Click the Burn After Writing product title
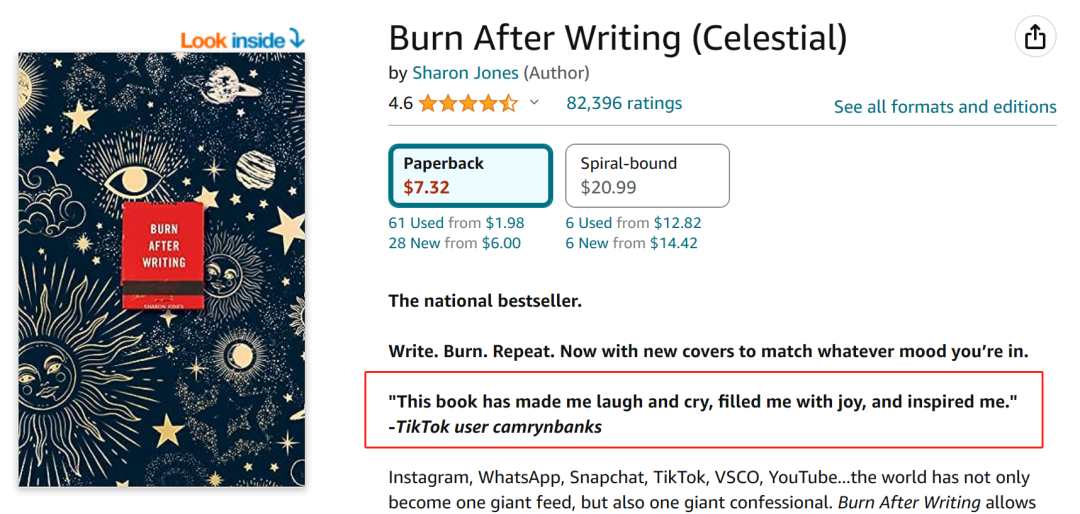 point(617,38)
